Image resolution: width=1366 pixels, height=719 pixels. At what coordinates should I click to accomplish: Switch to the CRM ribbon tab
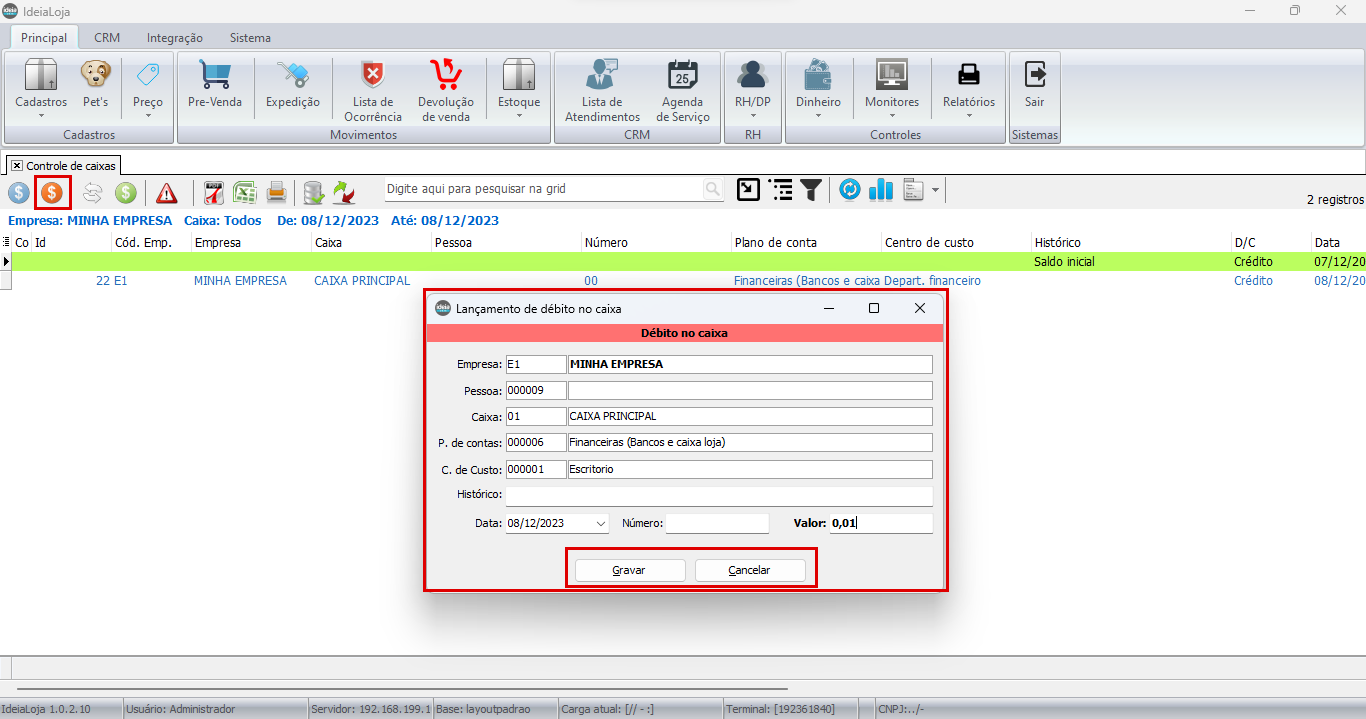(107, 38)
